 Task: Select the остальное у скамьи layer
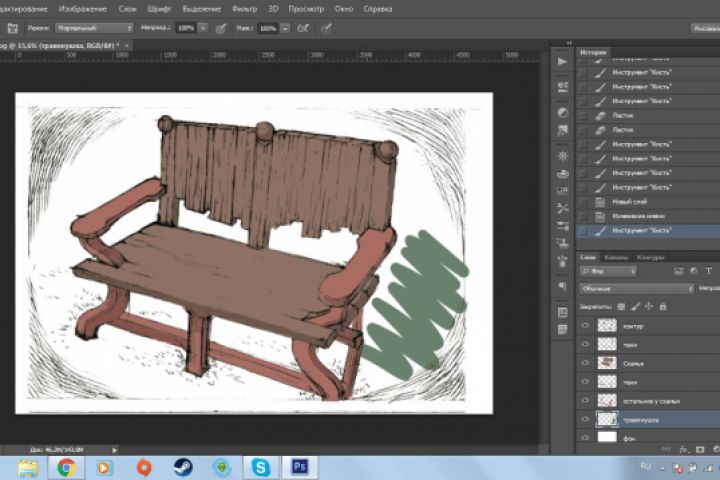[650, 400]
